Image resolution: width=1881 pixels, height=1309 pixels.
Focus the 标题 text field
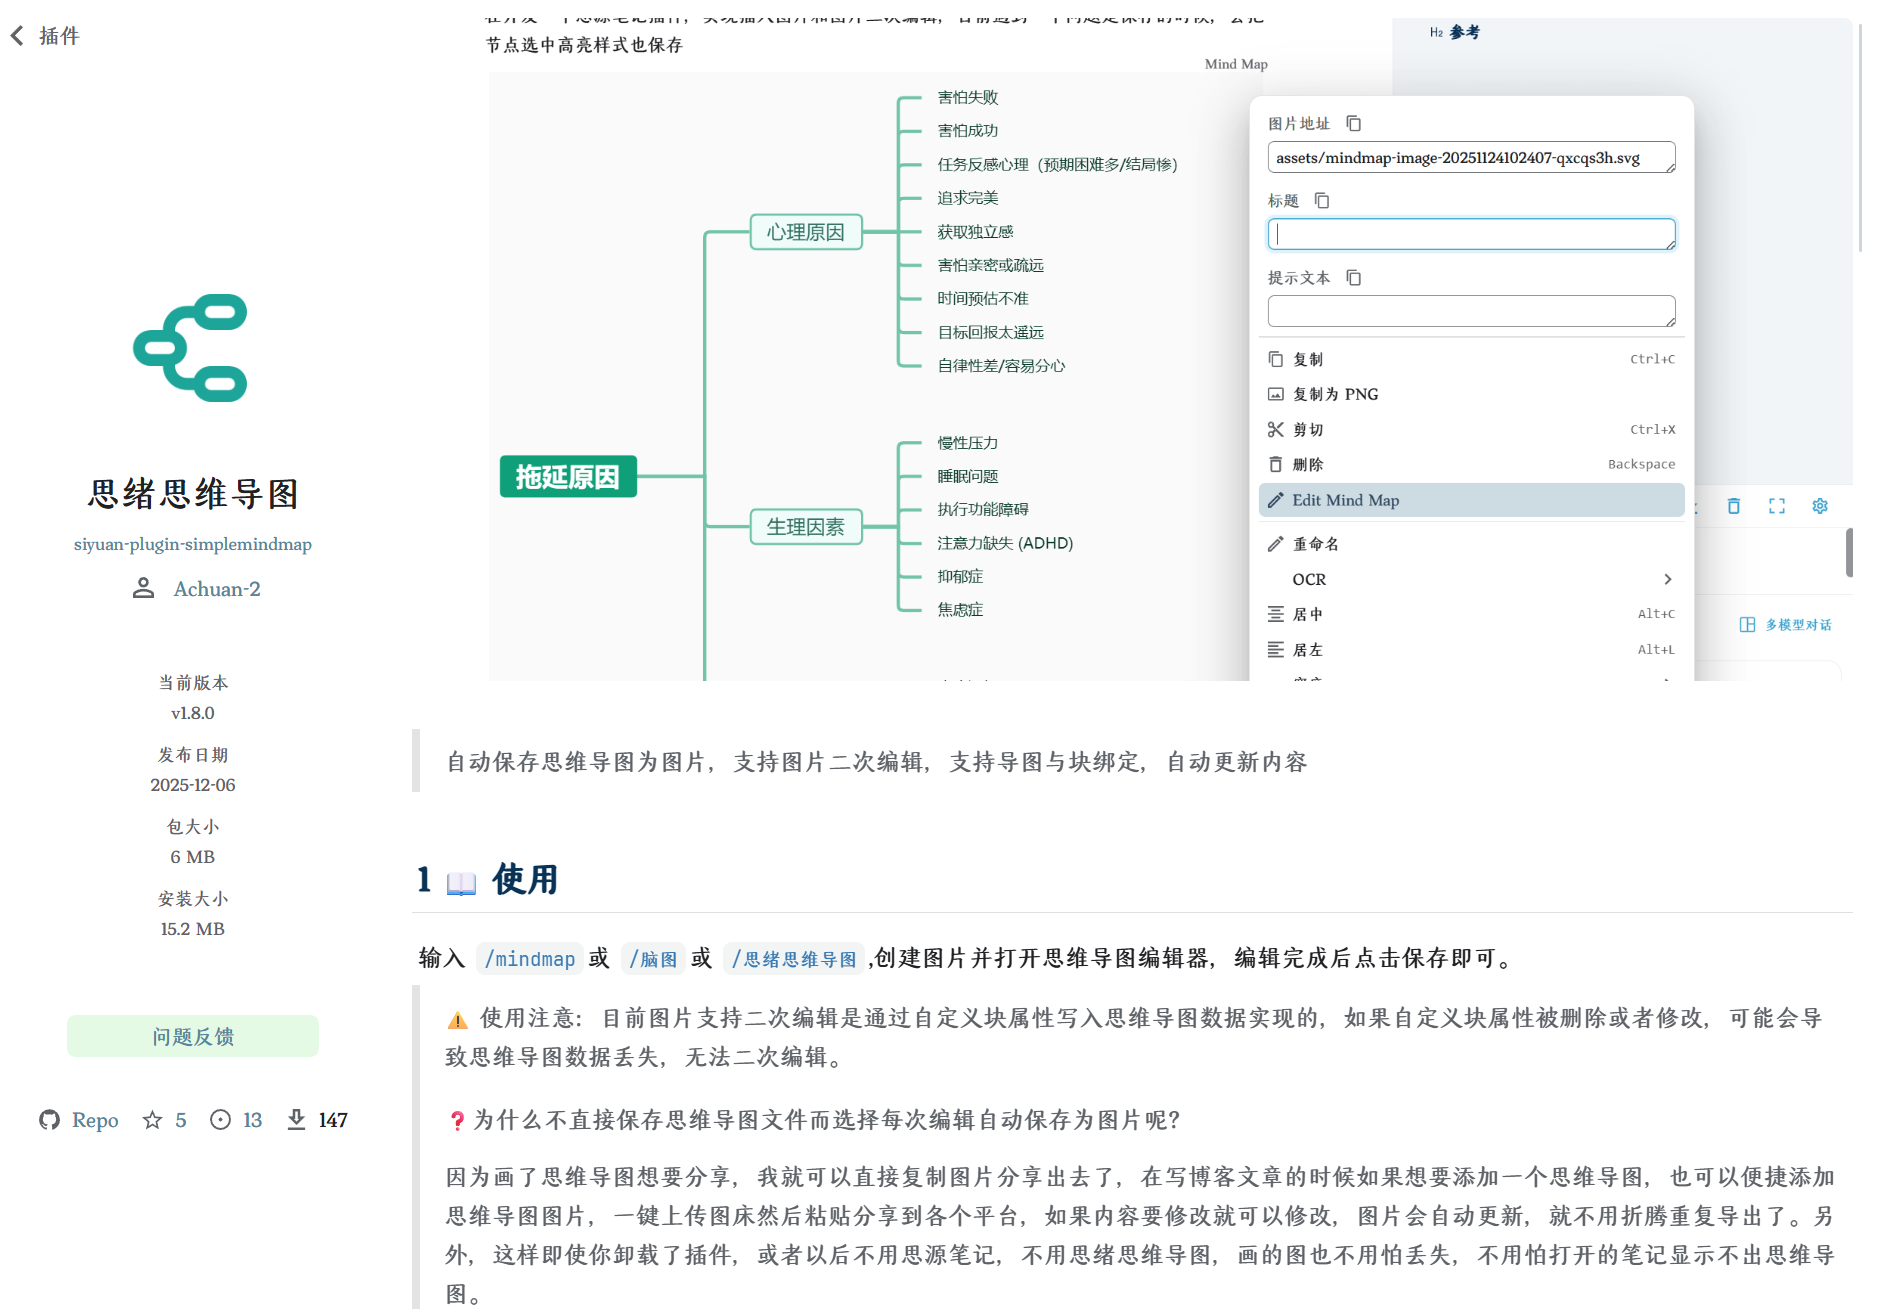pyautogui.click(x=1471, y=234)
